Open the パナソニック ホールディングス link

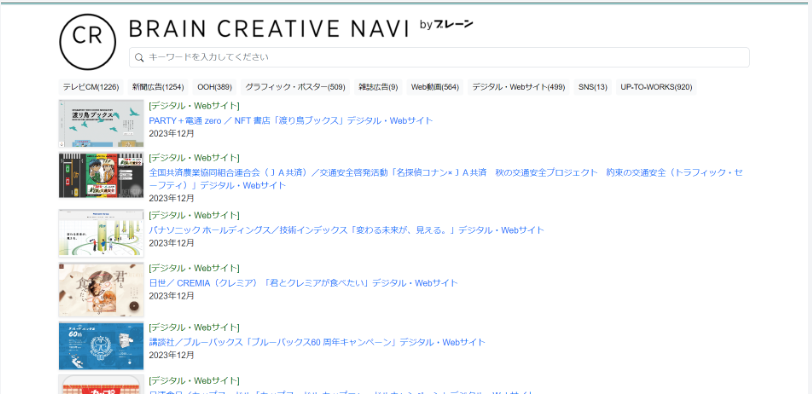[346, 230]
